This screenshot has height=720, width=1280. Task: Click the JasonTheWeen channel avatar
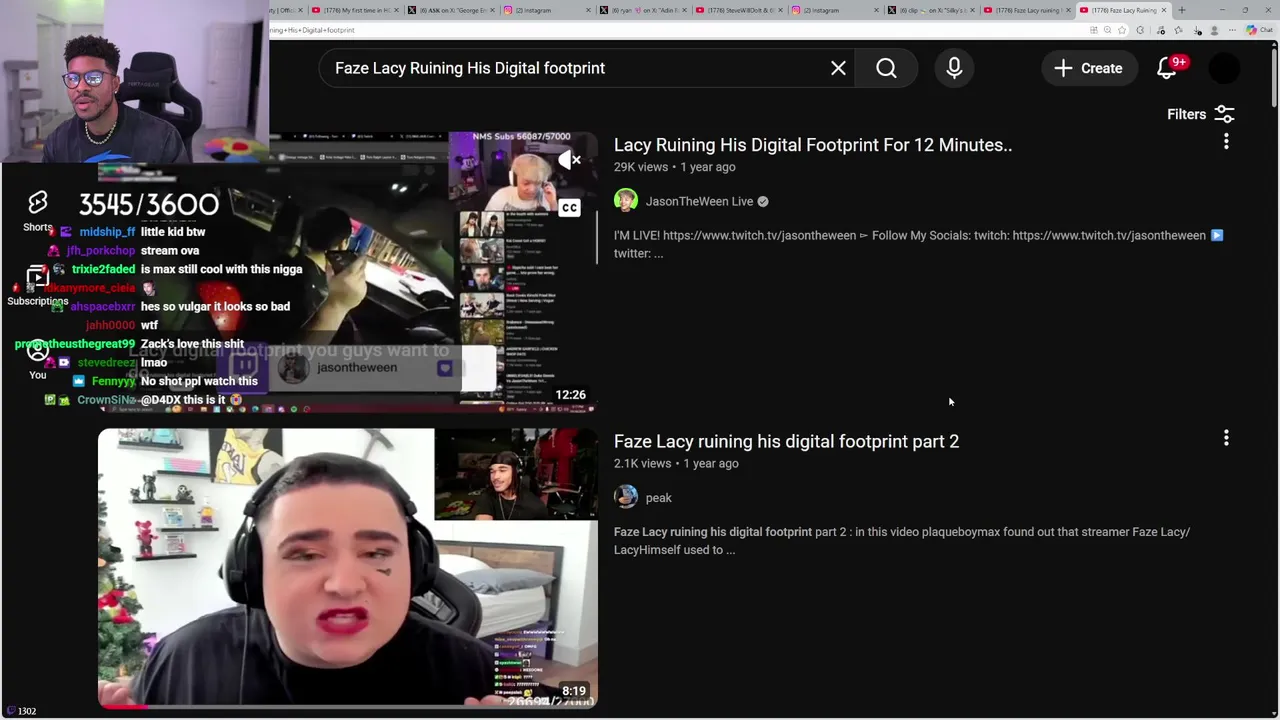tap(626, 201)
